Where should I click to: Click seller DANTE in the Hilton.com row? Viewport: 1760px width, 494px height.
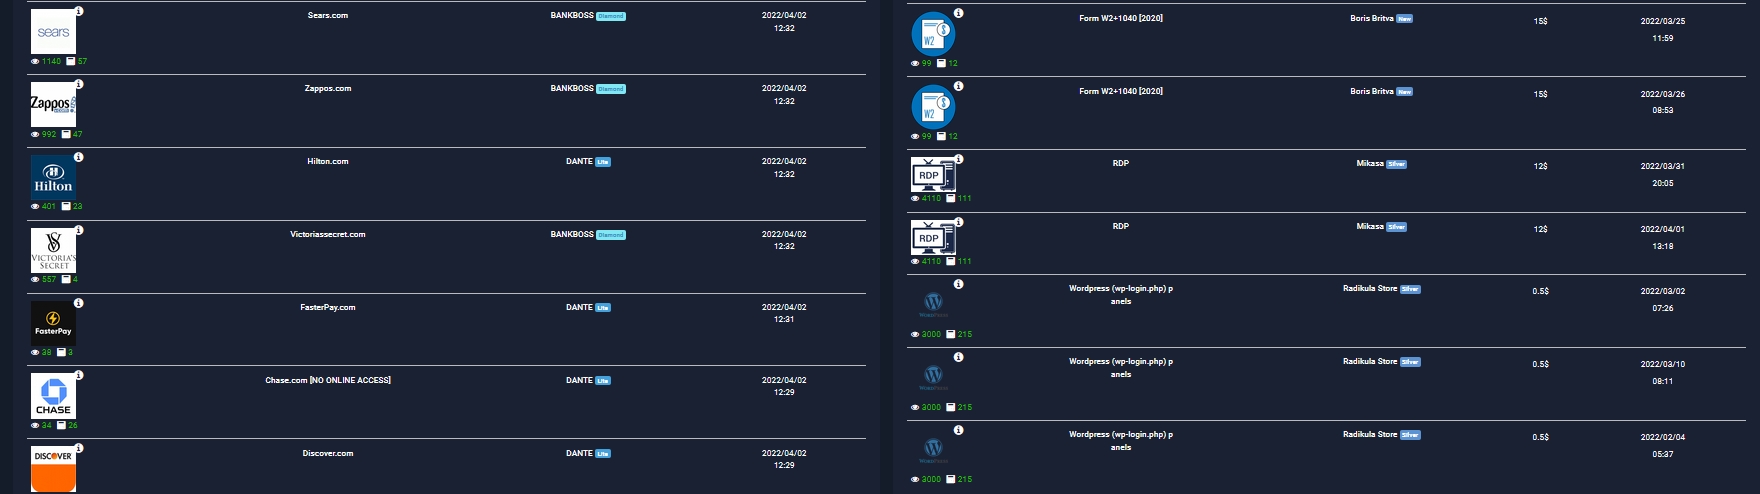579,161
